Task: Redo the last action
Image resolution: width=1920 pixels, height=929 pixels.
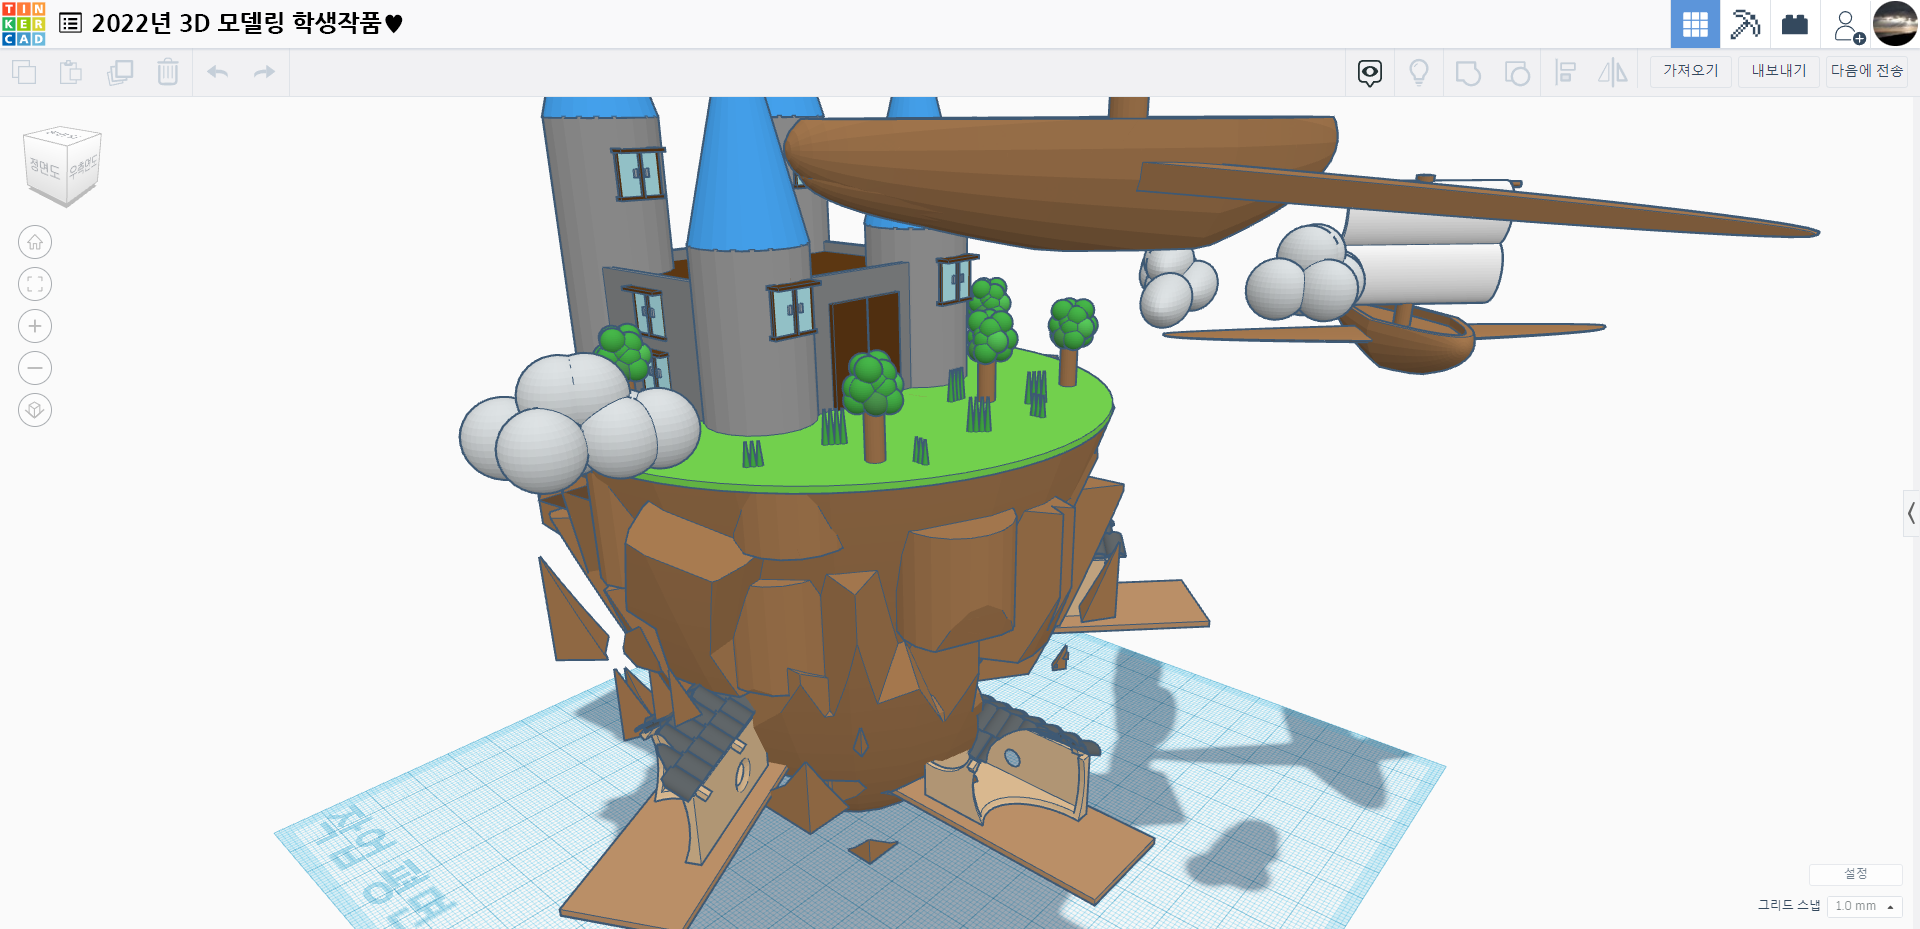Action: pyautogui.click(x=264, y=72)
